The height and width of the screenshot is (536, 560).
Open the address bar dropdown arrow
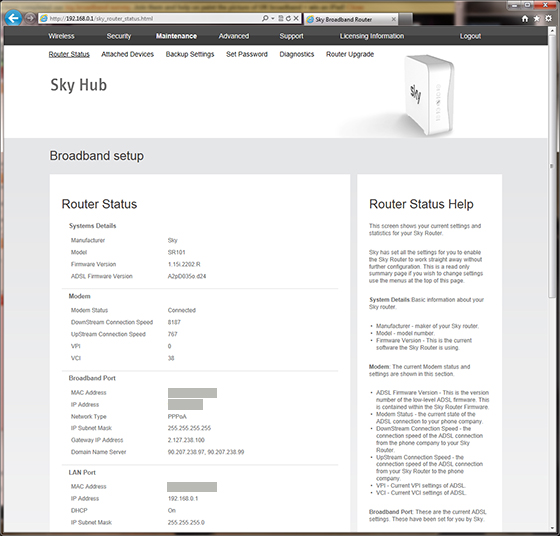point(272,18)
